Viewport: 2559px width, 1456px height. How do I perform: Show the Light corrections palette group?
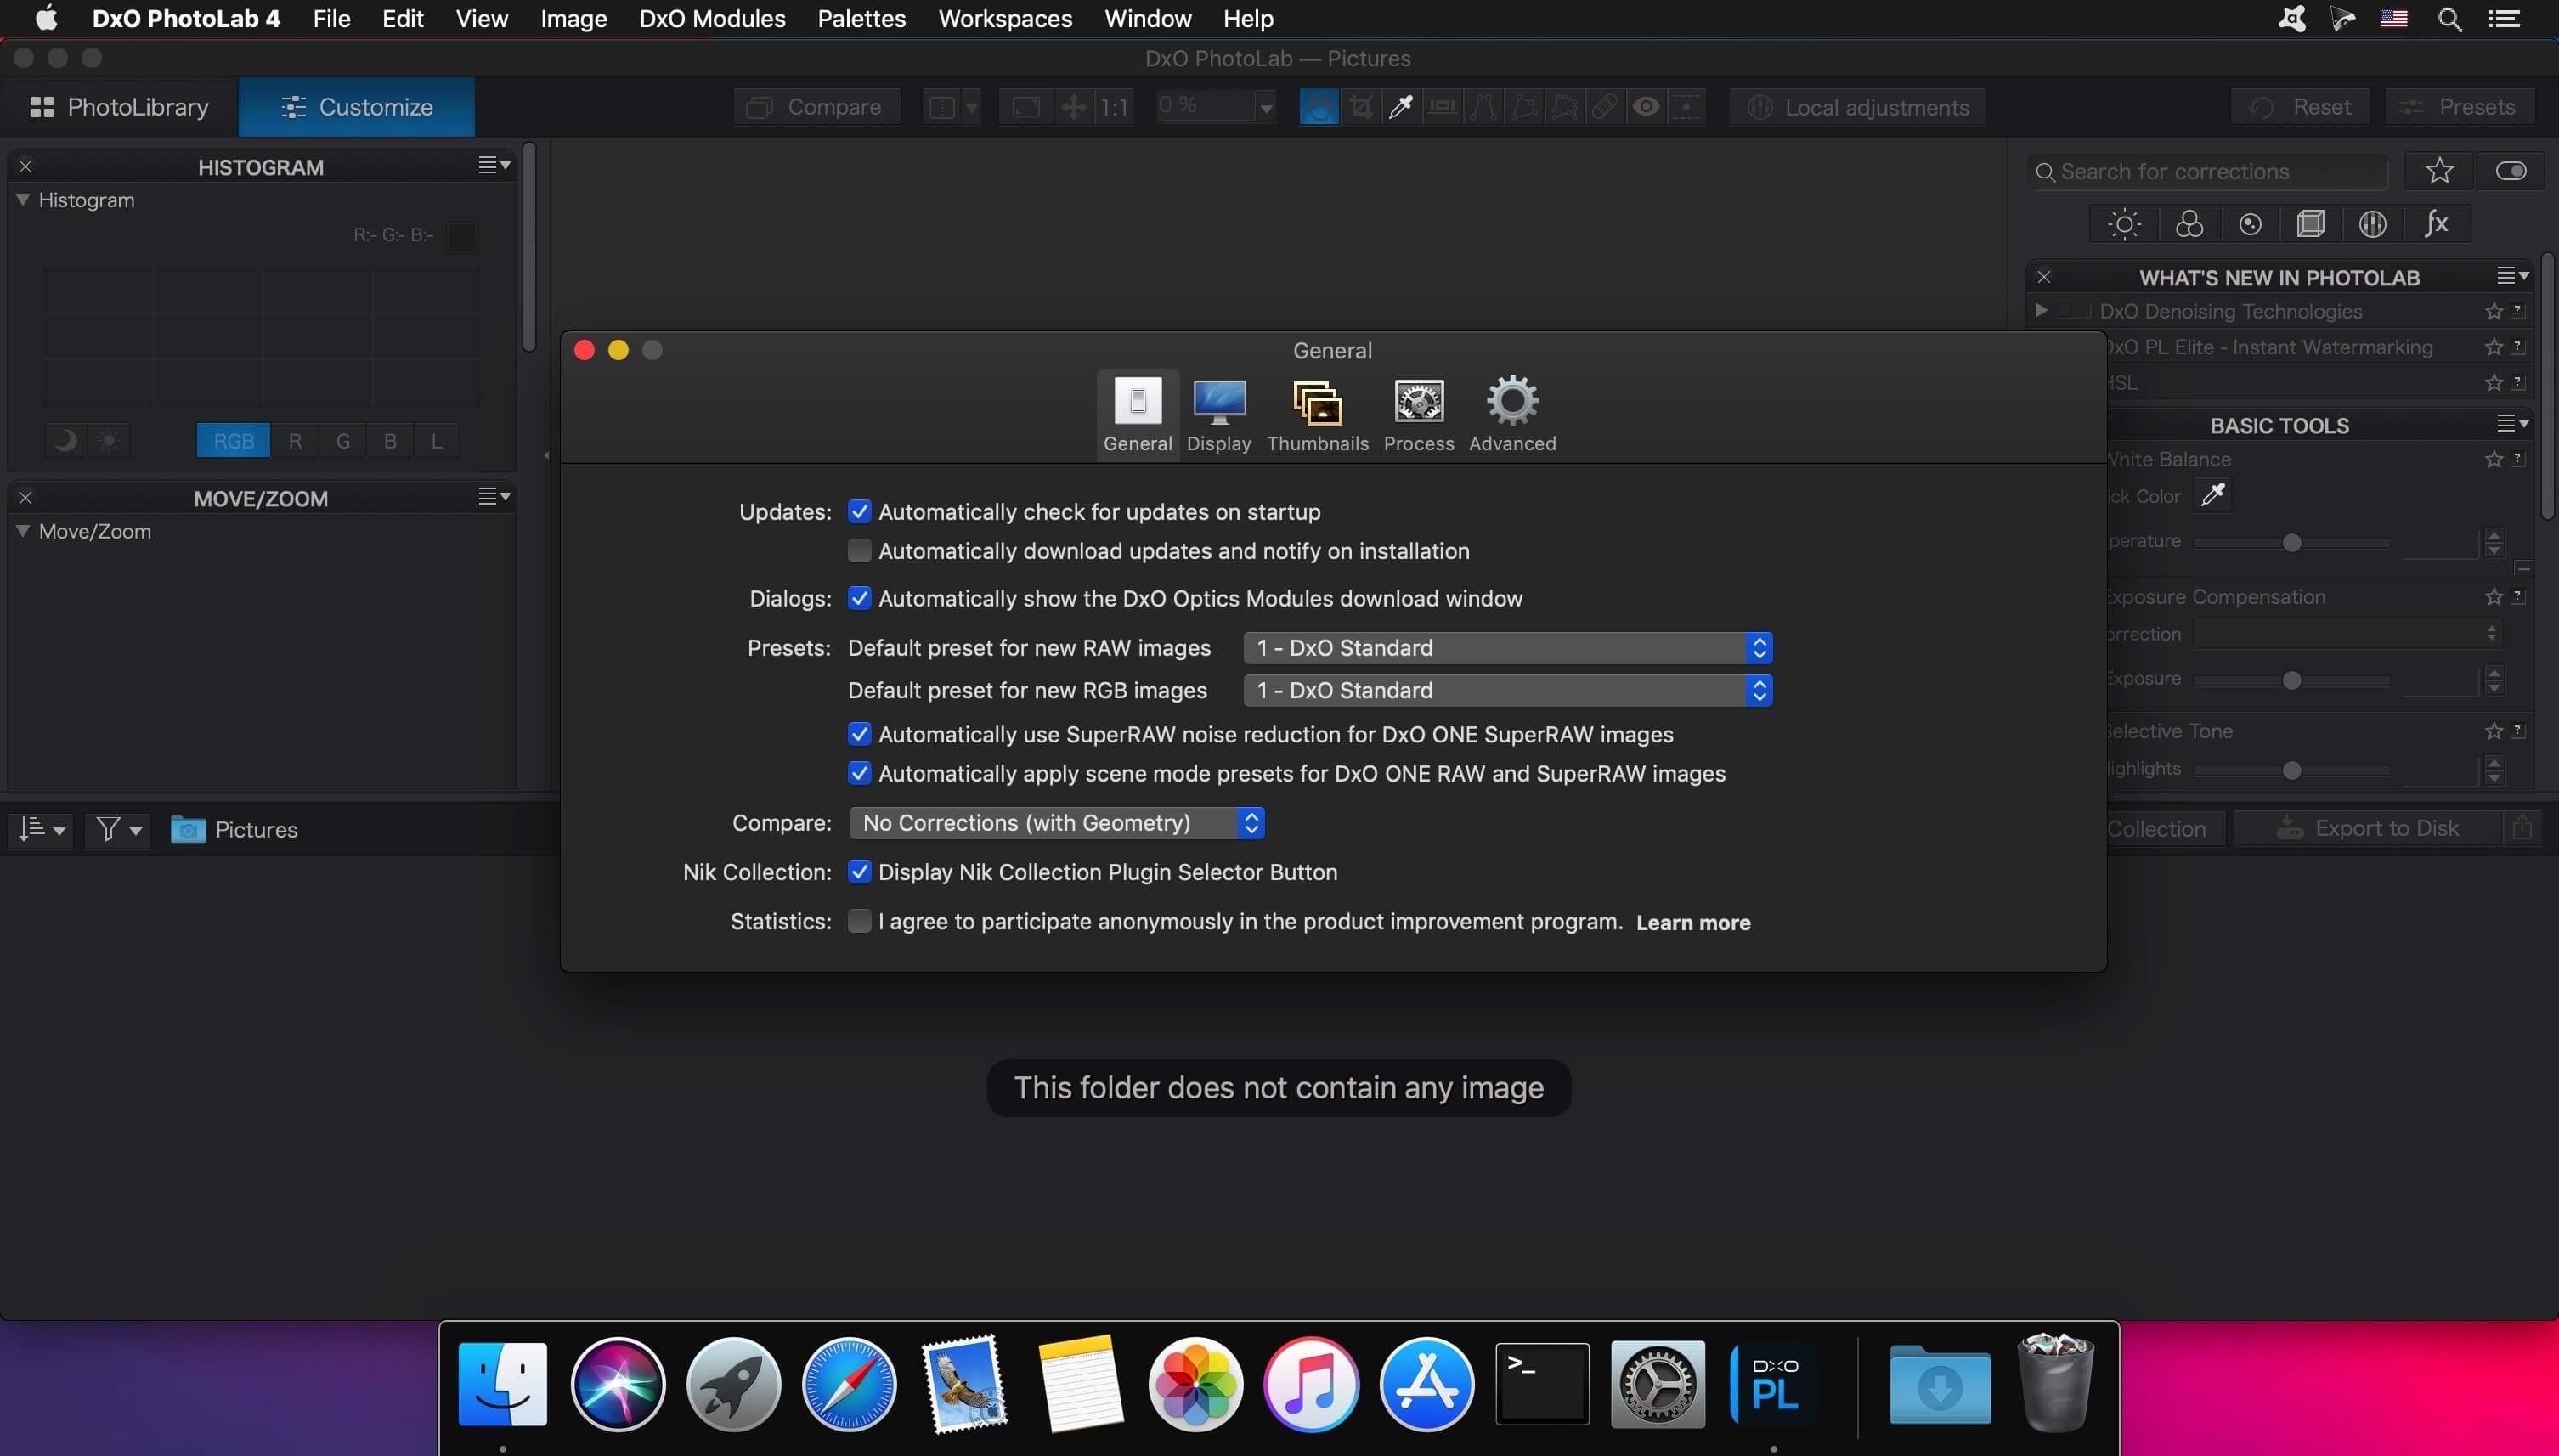[x=2124, y=224]
